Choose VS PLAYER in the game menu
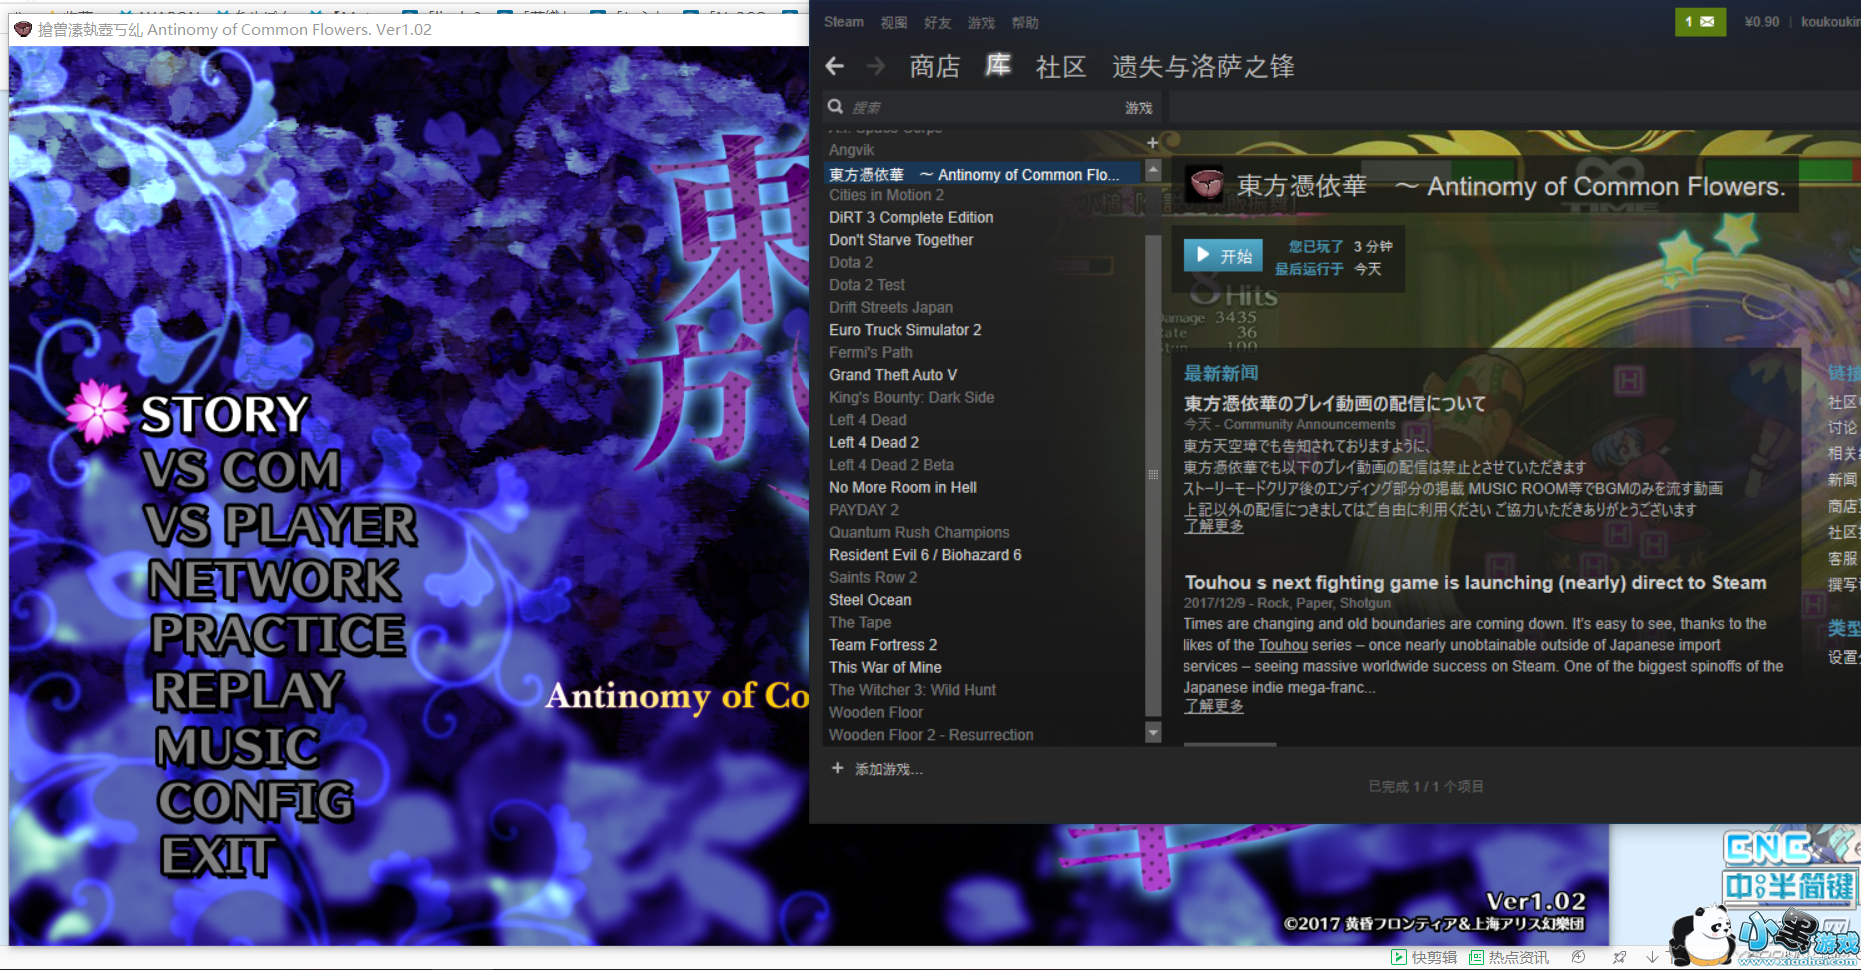This screenshot has width=1861, height=970. tap(281, 524)
